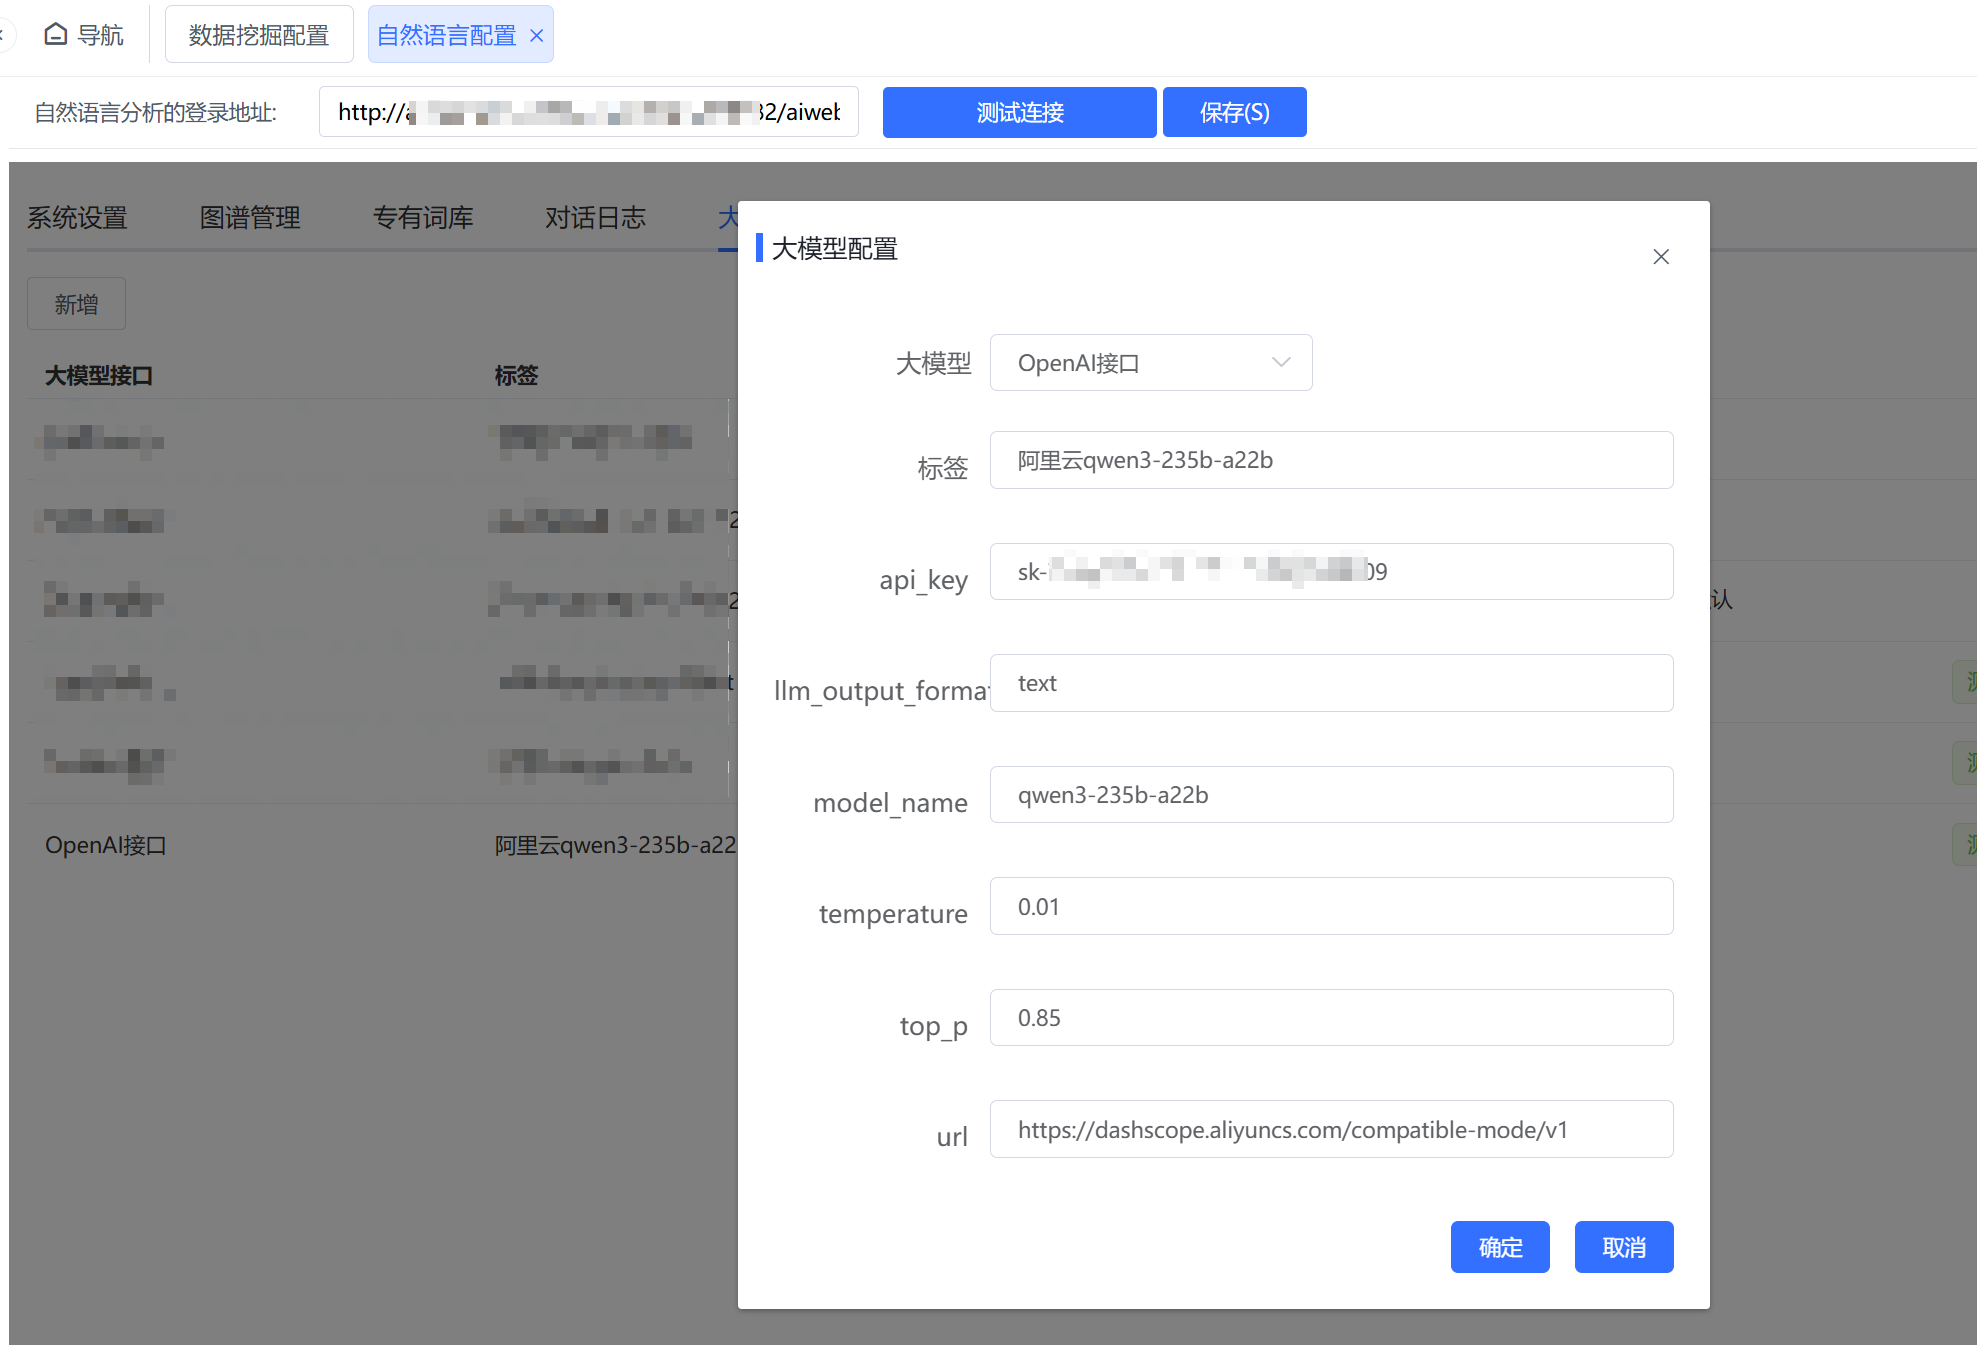Click the top_p input field

tap(1331, 1018)
